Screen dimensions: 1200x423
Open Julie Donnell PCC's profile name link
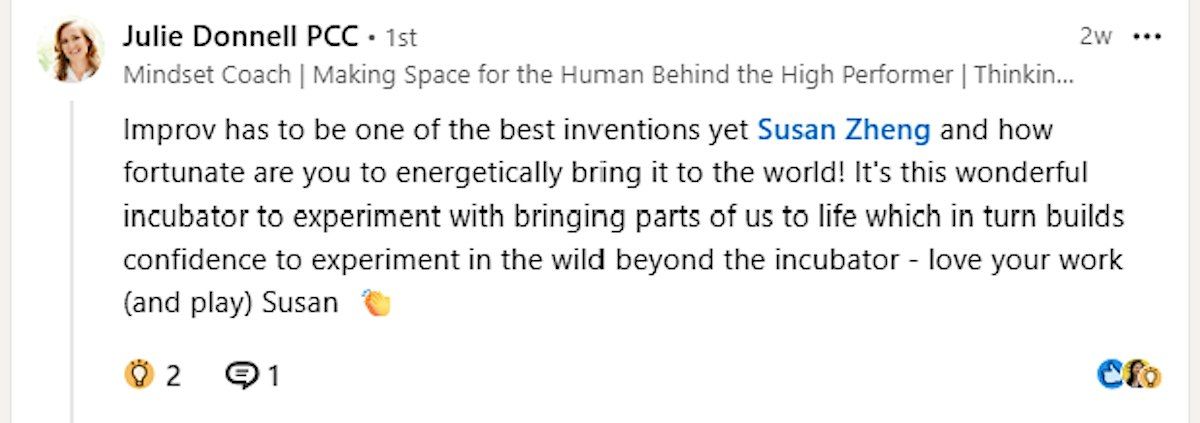tap(240, 37)
